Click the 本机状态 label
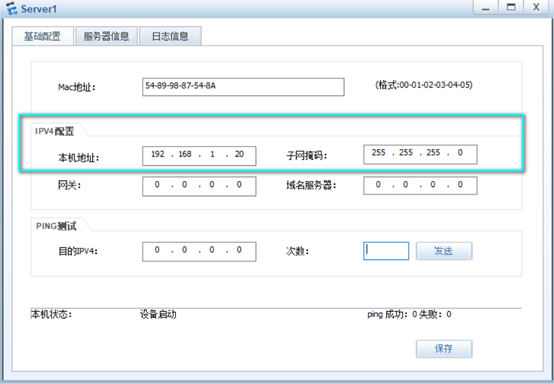This screenshot has height=384, width=554. pos(51,314)
